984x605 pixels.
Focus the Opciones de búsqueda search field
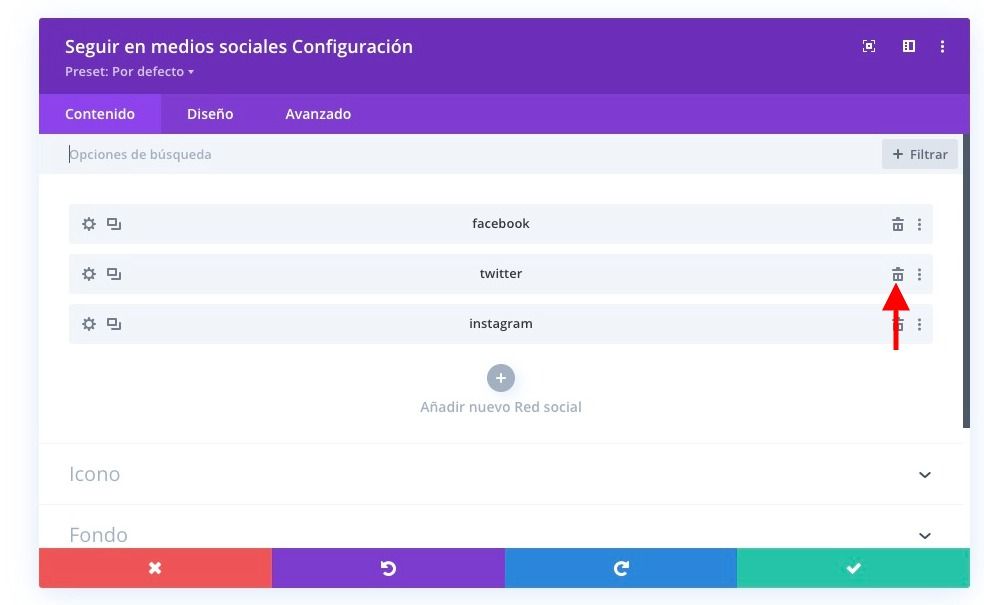pos(471,154)
